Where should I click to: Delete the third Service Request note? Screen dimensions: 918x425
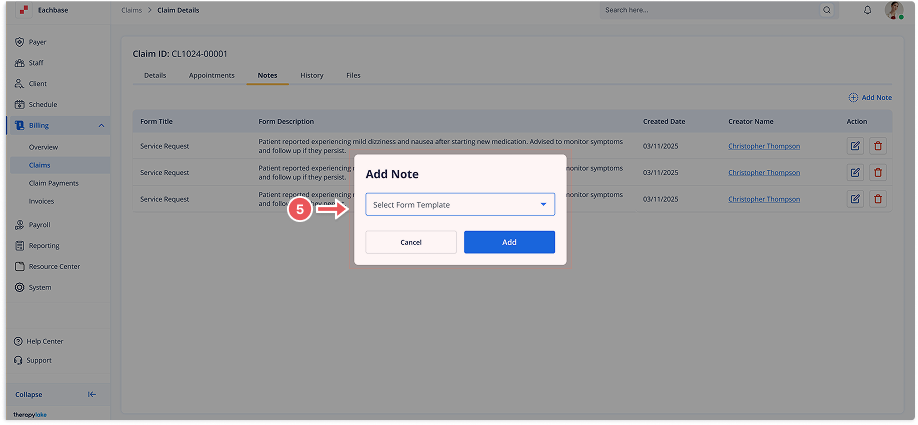coord(878,199)
